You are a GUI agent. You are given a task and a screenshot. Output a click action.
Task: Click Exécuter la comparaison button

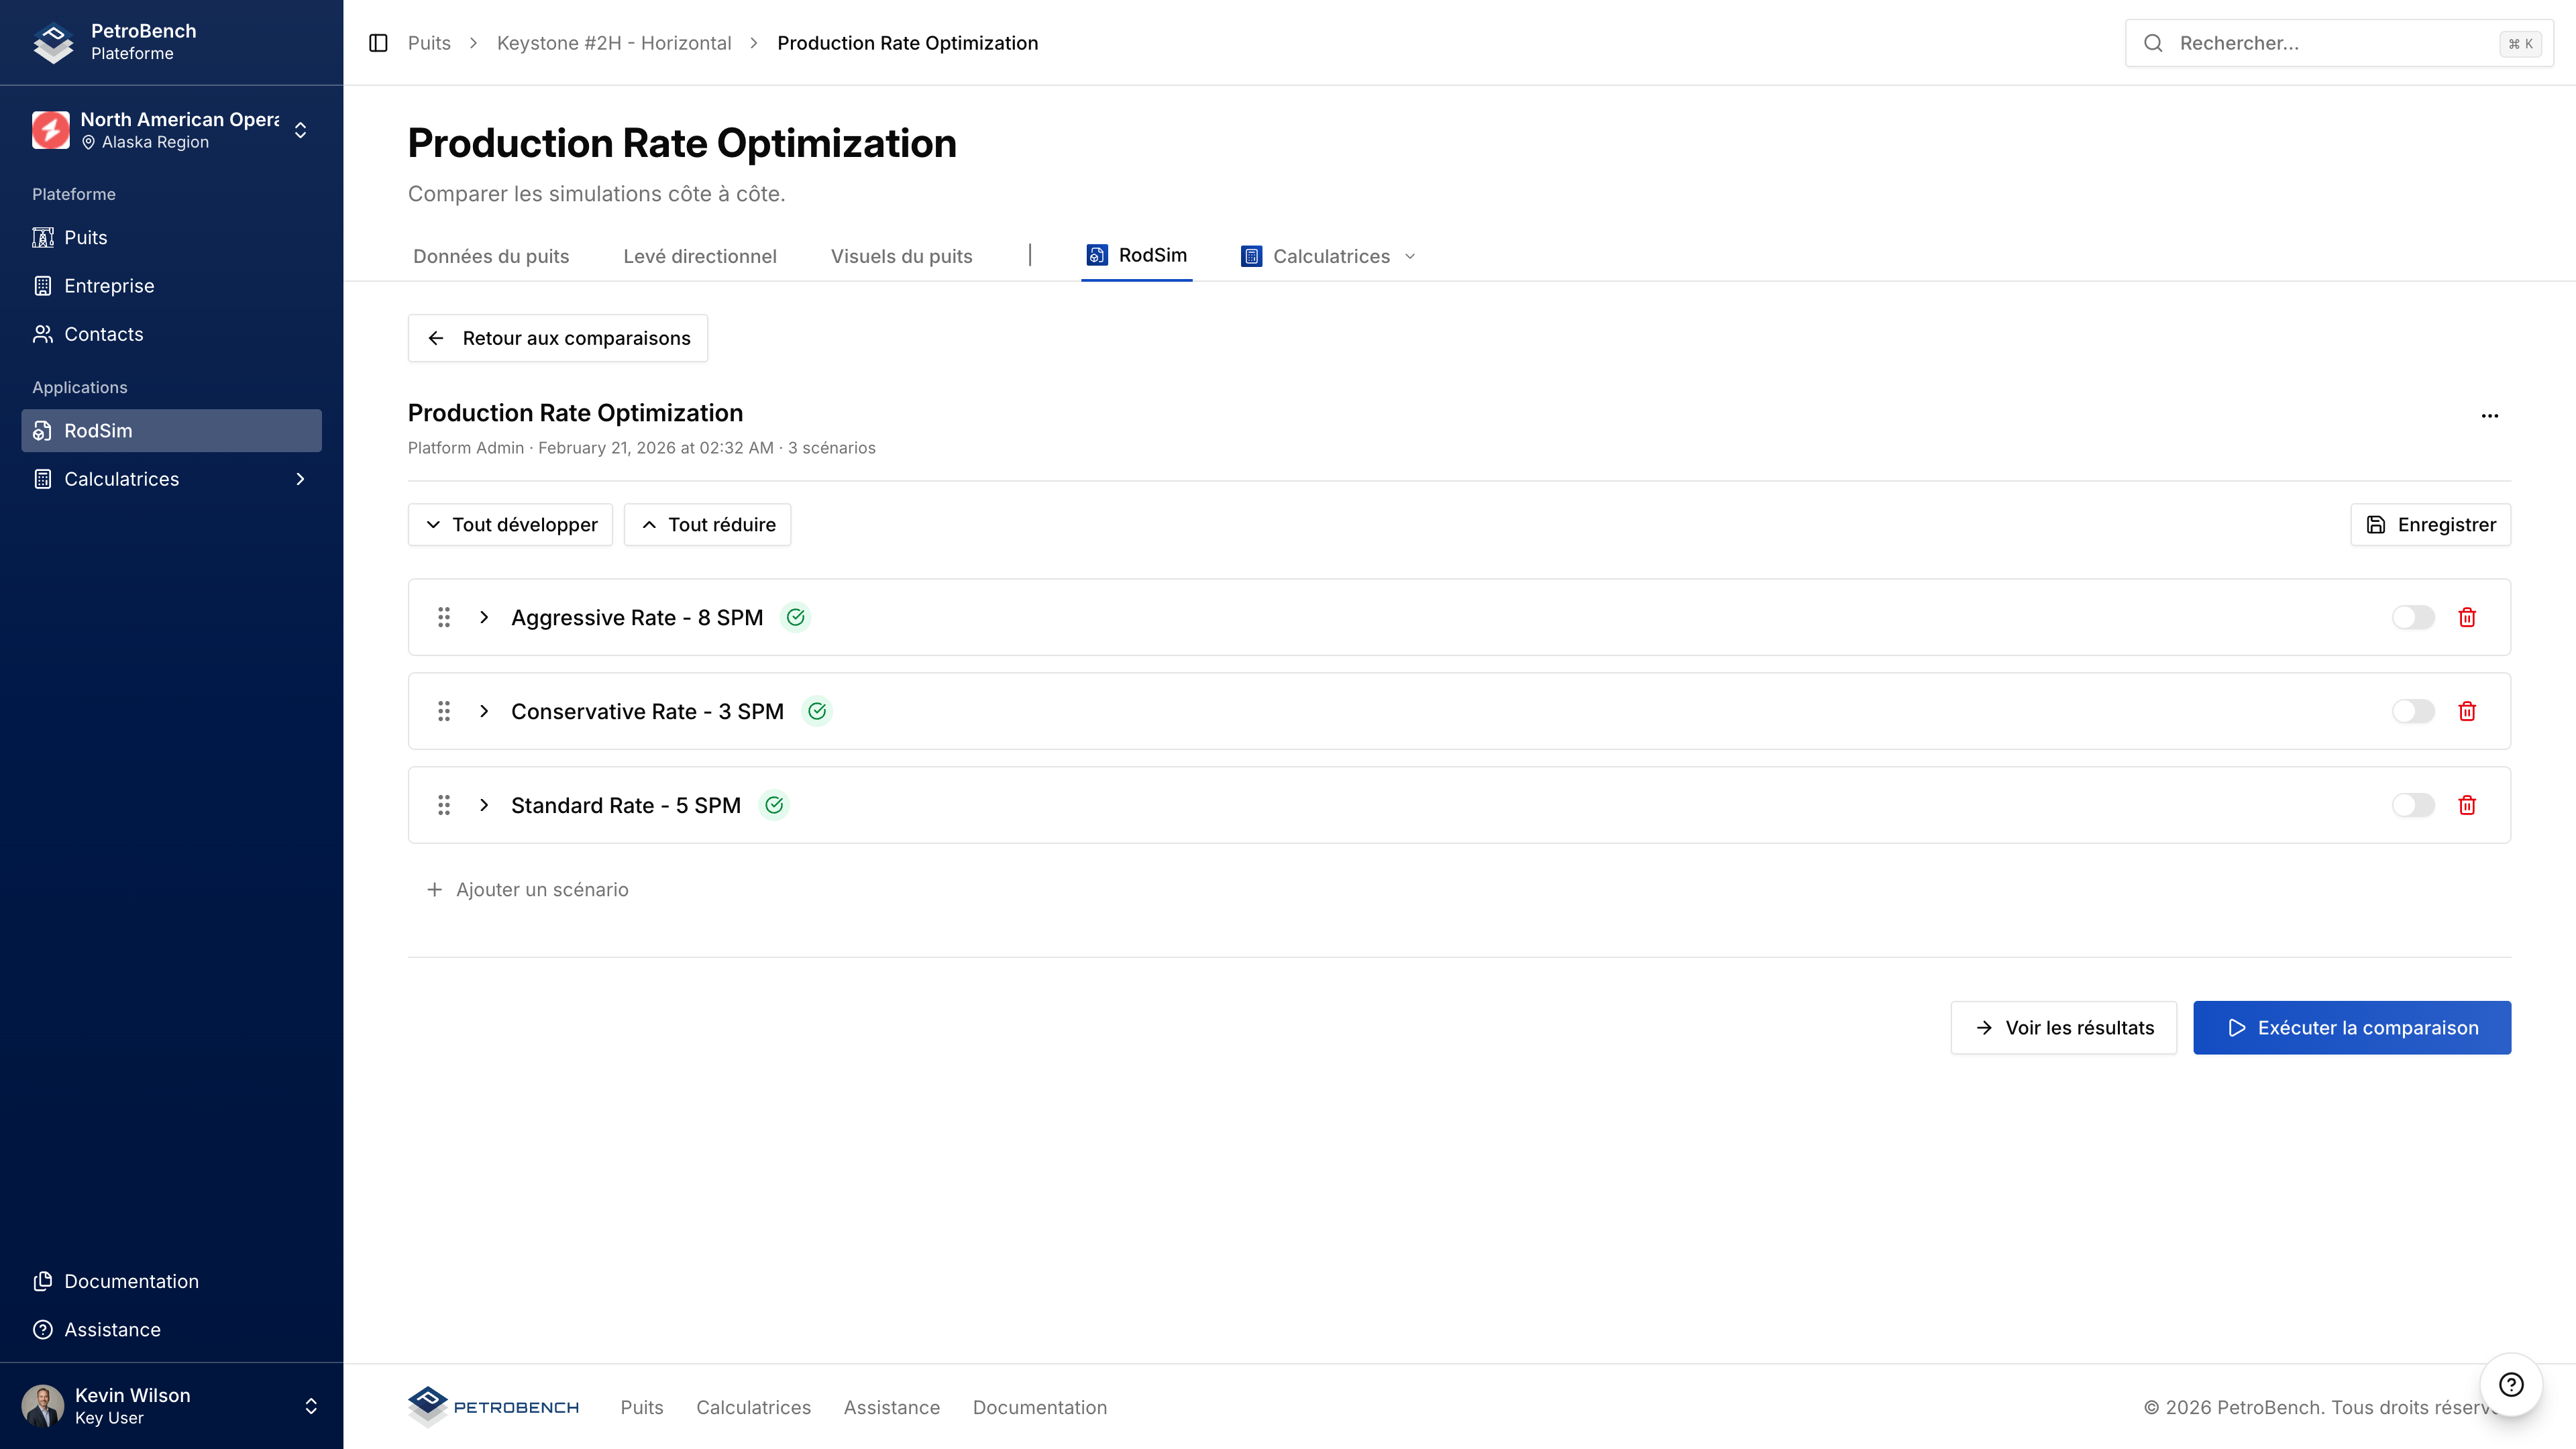[2351, 1027]
